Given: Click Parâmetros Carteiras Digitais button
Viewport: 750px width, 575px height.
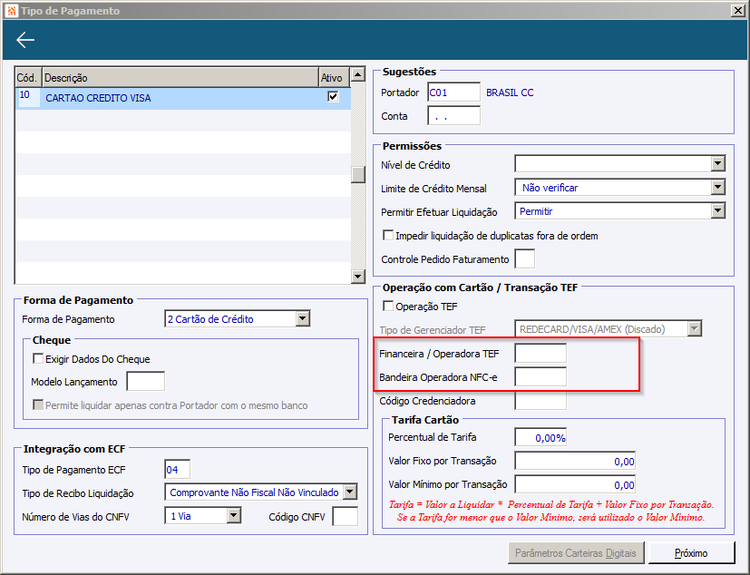Looking at the screenshot, I should [x=575, y=553].
